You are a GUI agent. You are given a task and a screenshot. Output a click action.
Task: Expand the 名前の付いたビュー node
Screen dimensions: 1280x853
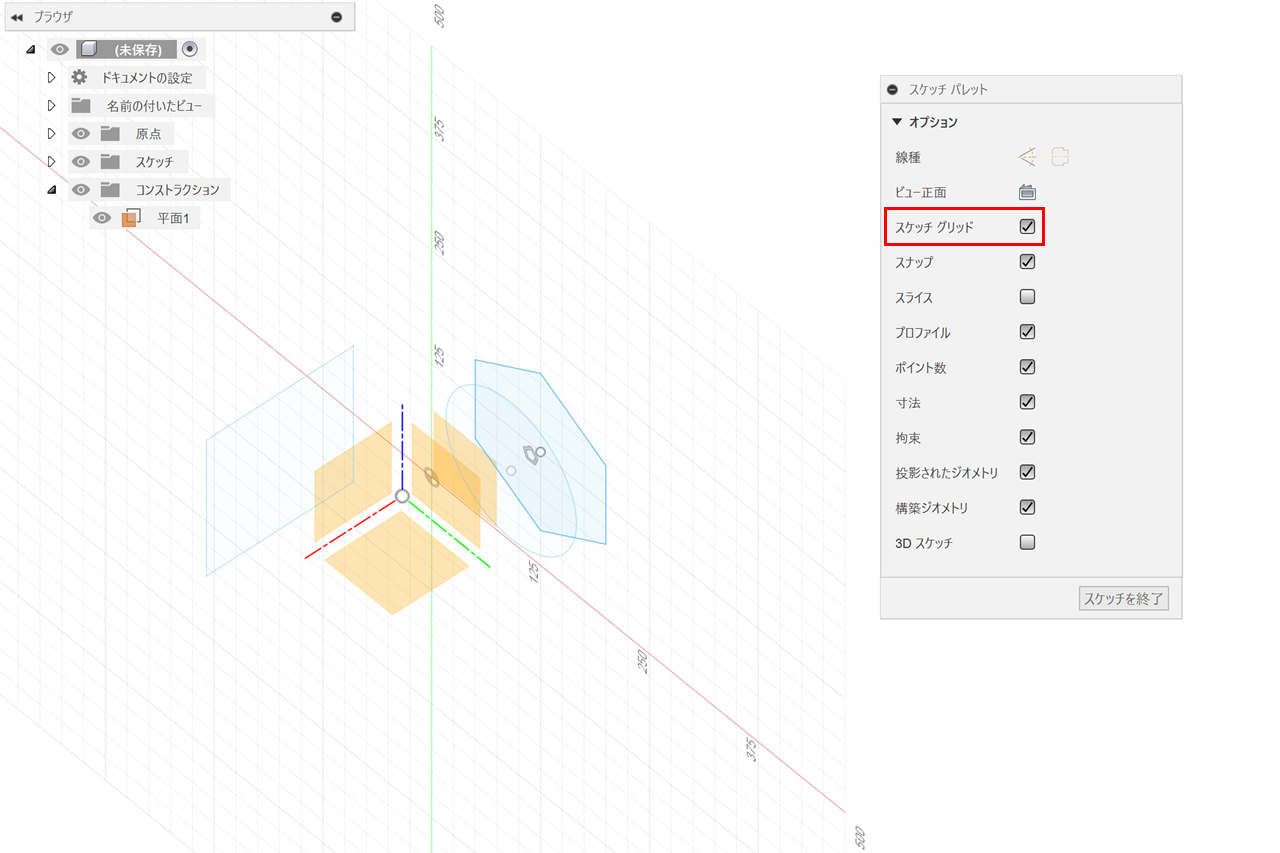coord(52,105)
